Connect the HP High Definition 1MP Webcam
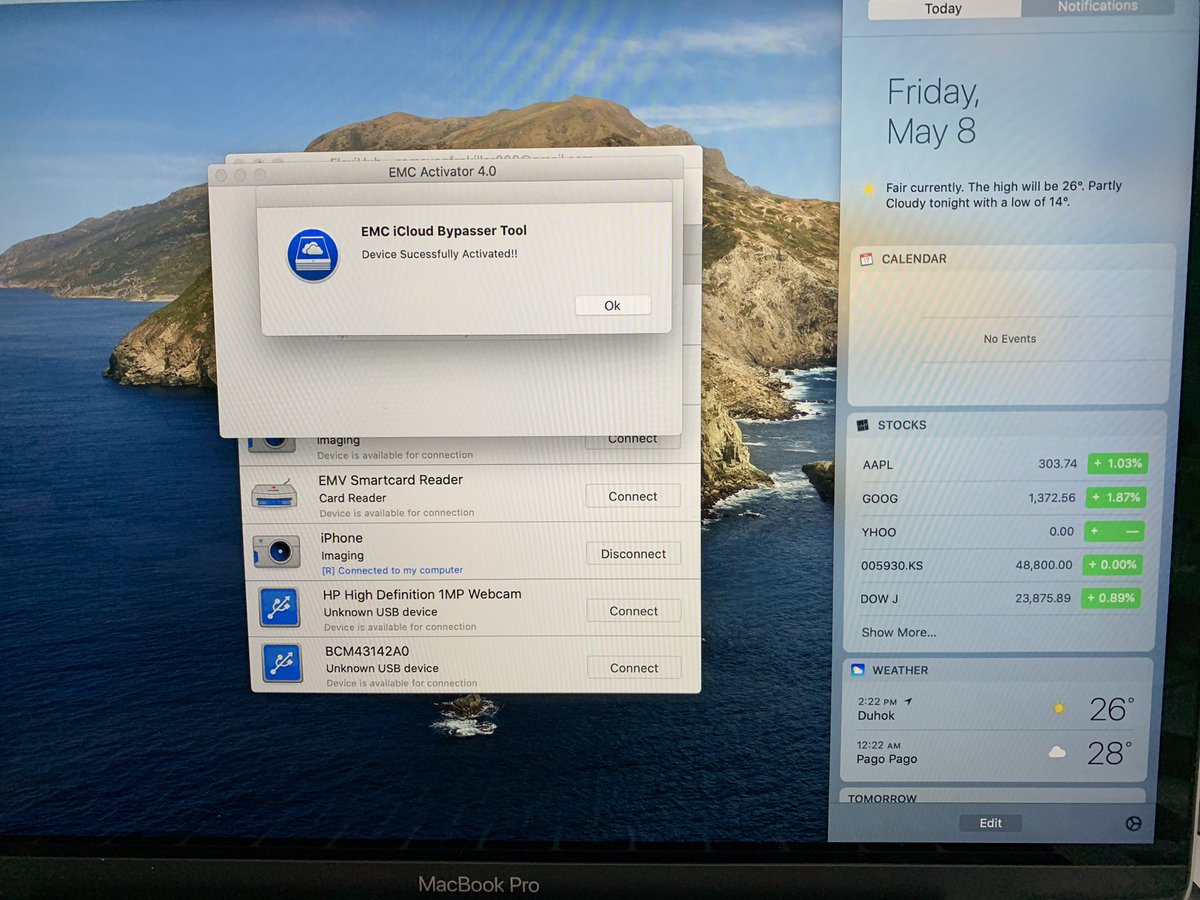 tap(633, 611)
